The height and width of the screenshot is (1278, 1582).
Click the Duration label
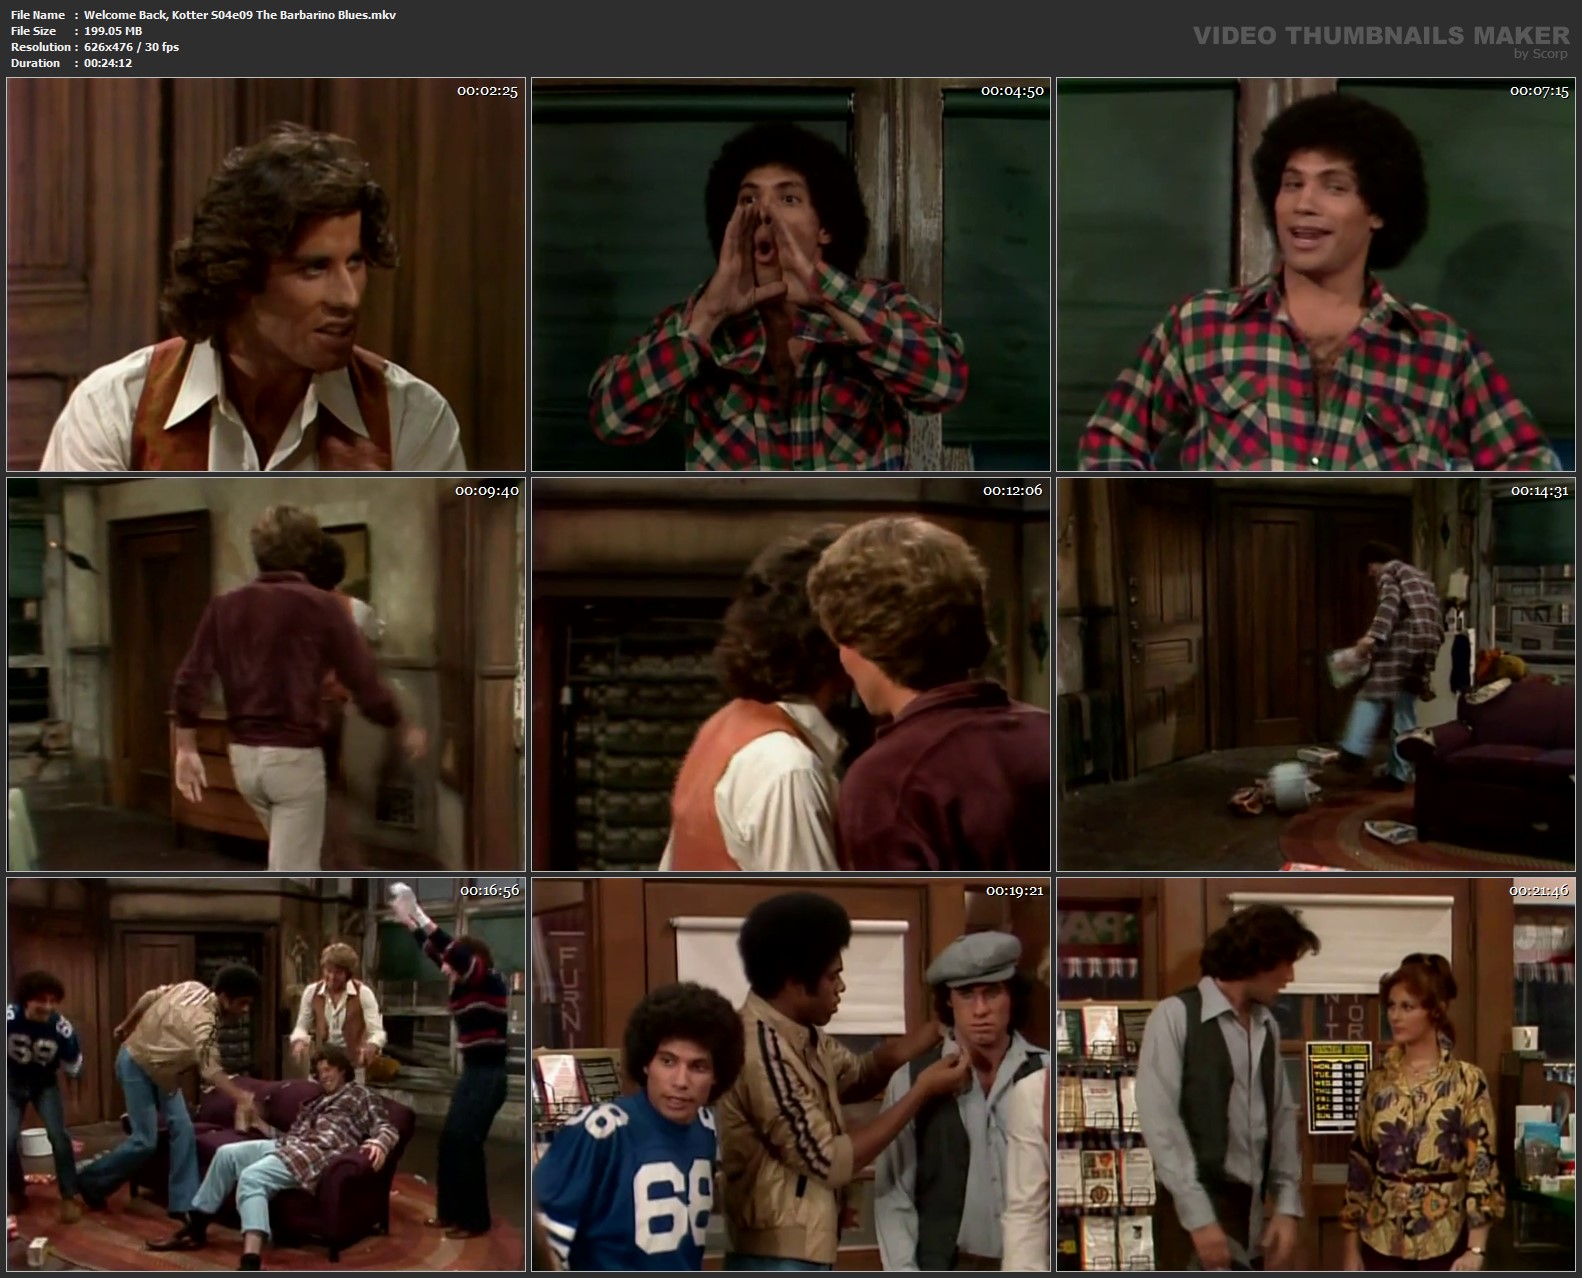pyautogui.click(x=35, y=63)
